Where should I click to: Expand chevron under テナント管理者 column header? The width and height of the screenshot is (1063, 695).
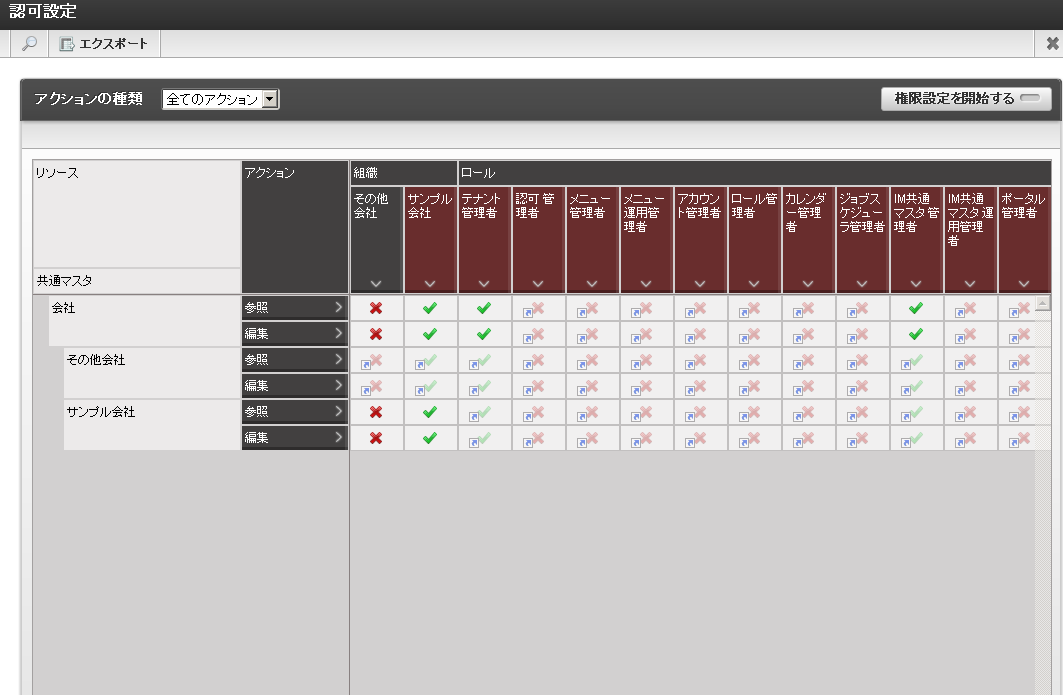(483, 283)
